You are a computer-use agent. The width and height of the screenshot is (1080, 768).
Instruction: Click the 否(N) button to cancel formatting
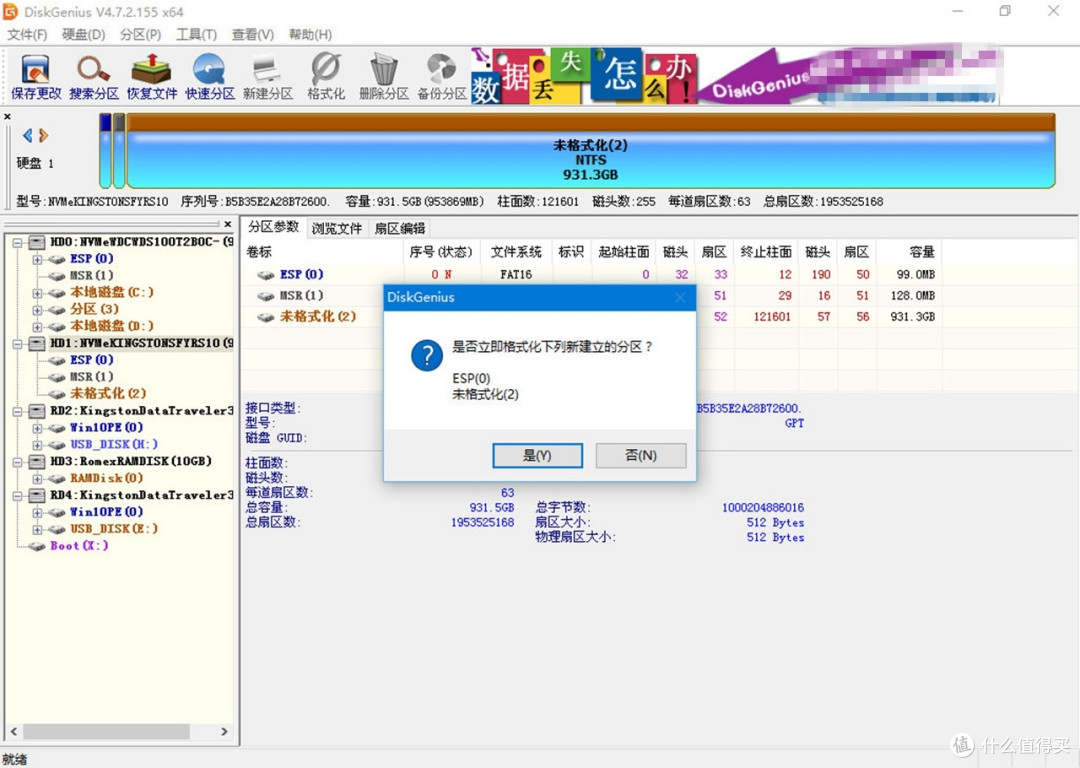click(x=640, y=455)
